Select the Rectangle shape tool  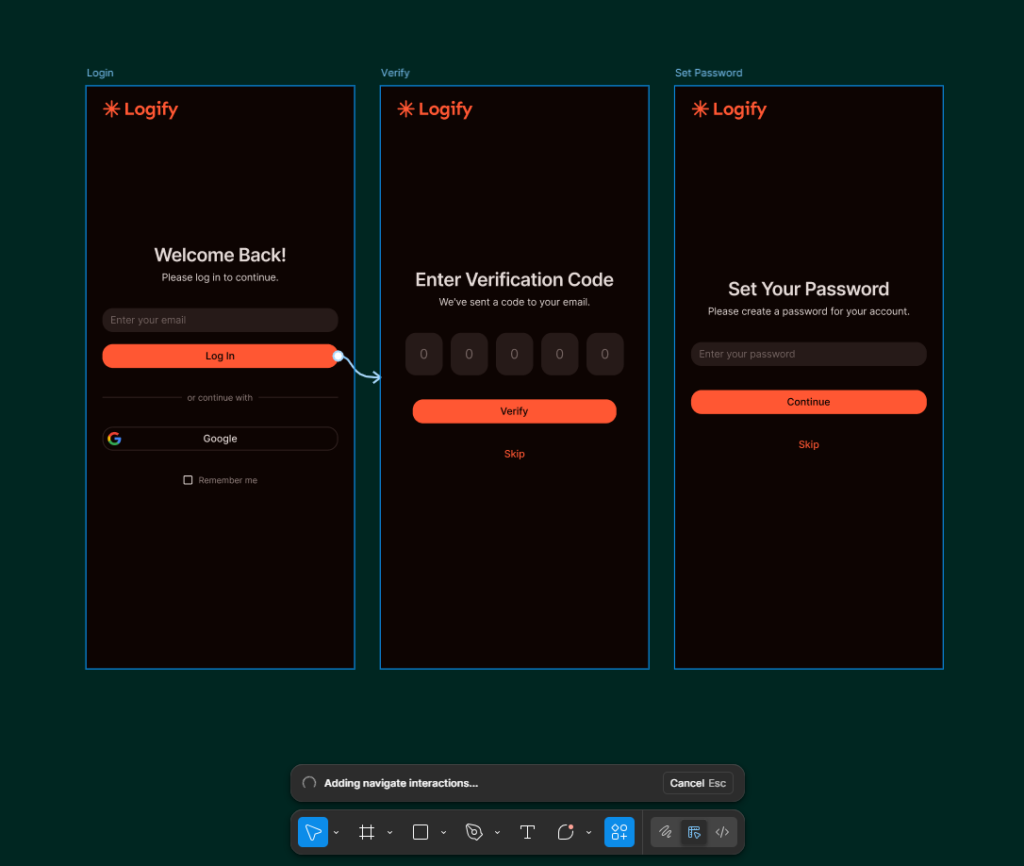point(420,832)
